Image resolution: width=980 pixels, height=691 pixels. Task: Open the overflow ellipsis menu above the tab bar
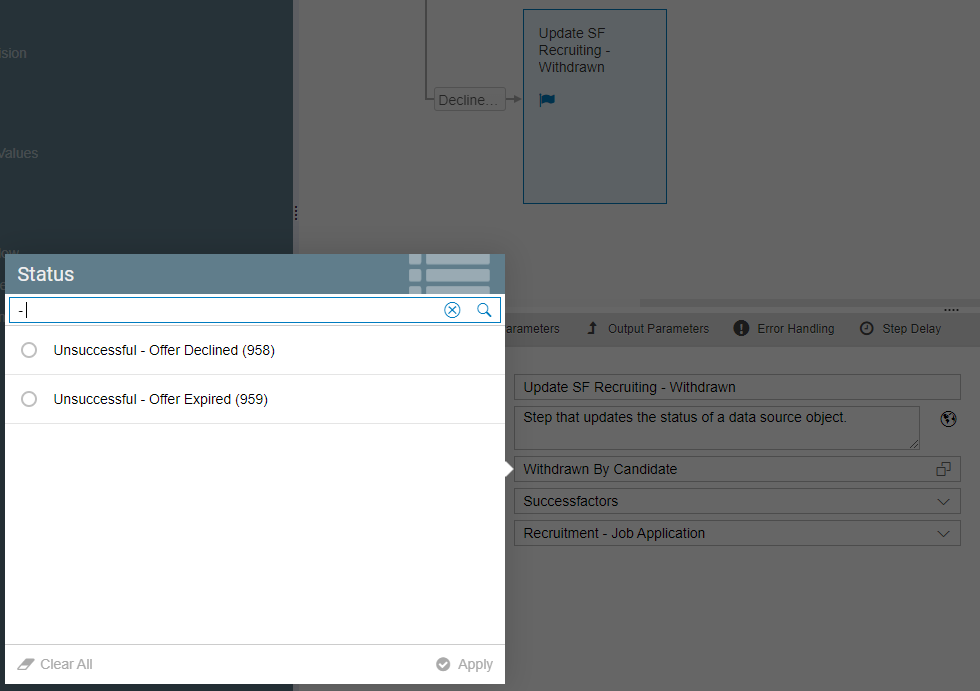click(x=952, y=310)
